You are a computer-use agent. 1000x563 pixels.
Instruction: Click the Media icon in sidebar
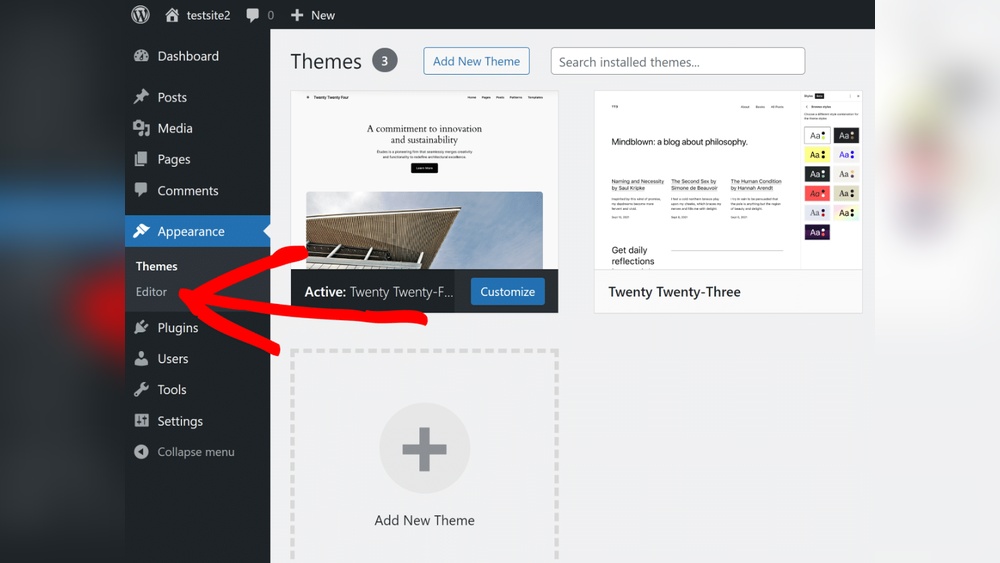(141, 128)
